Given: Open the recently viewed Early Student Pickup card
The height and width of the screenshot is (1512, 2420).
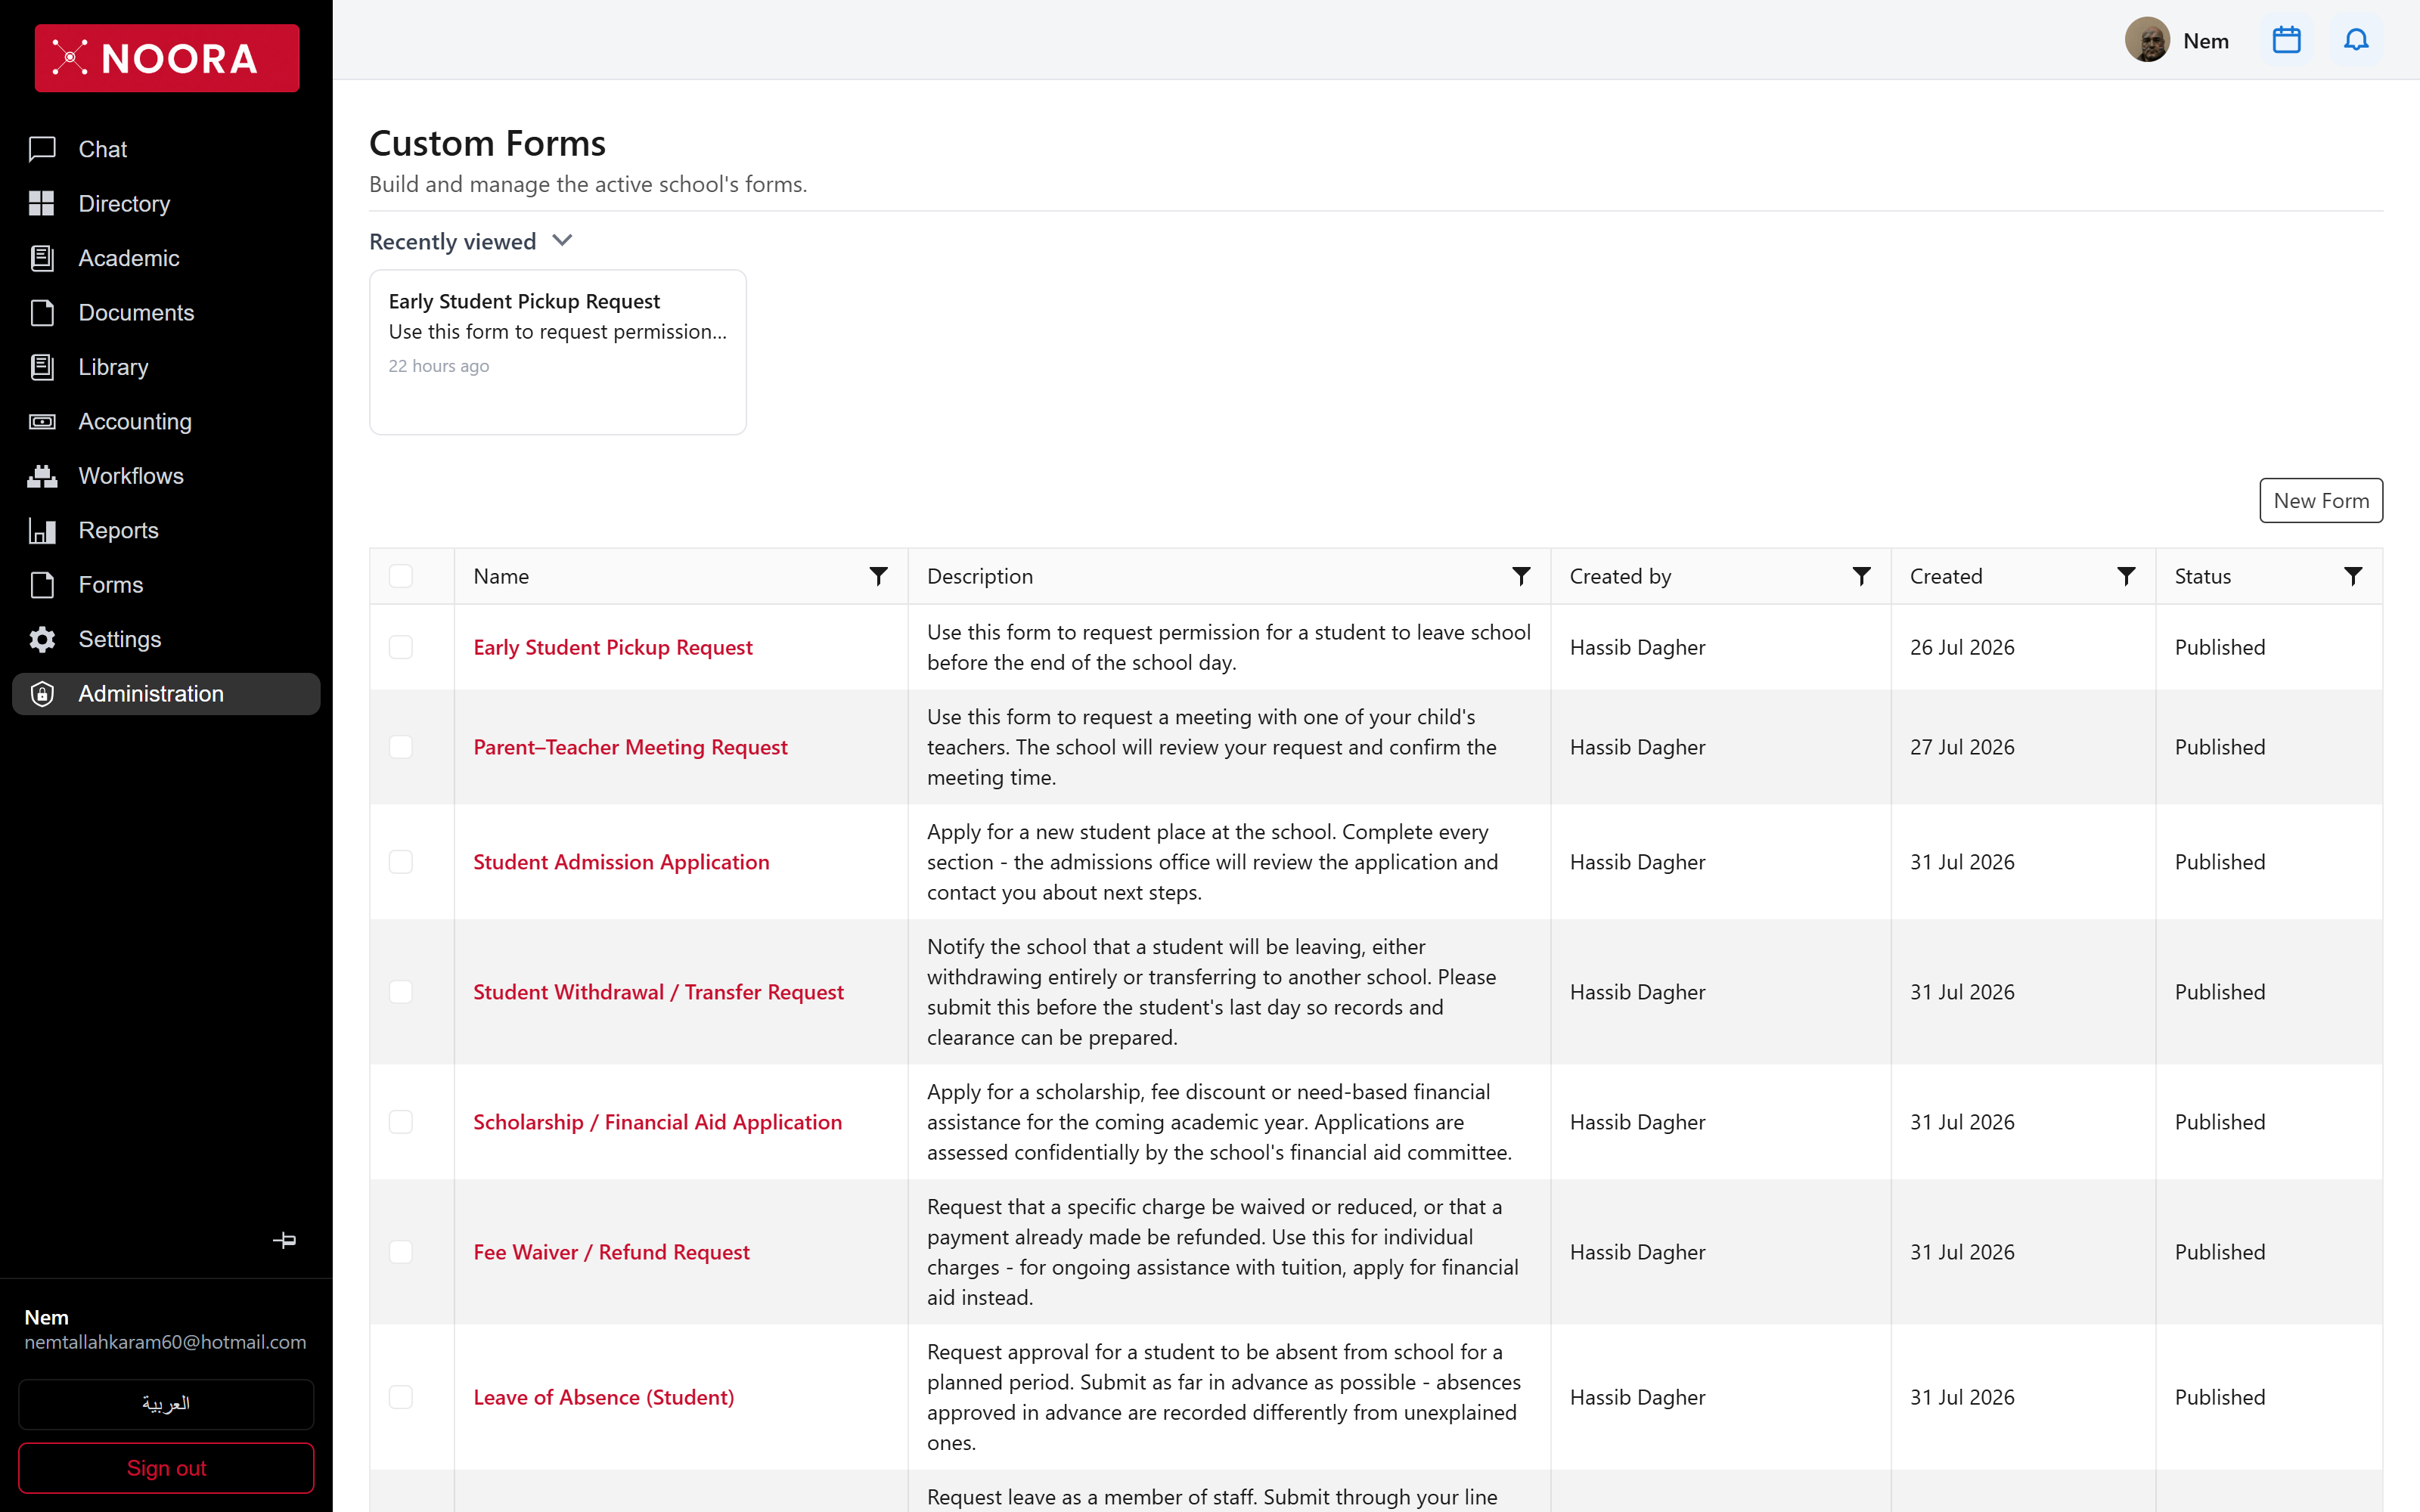Looking at the screenshot, I should pyautogui.click(x=558, y=352).
